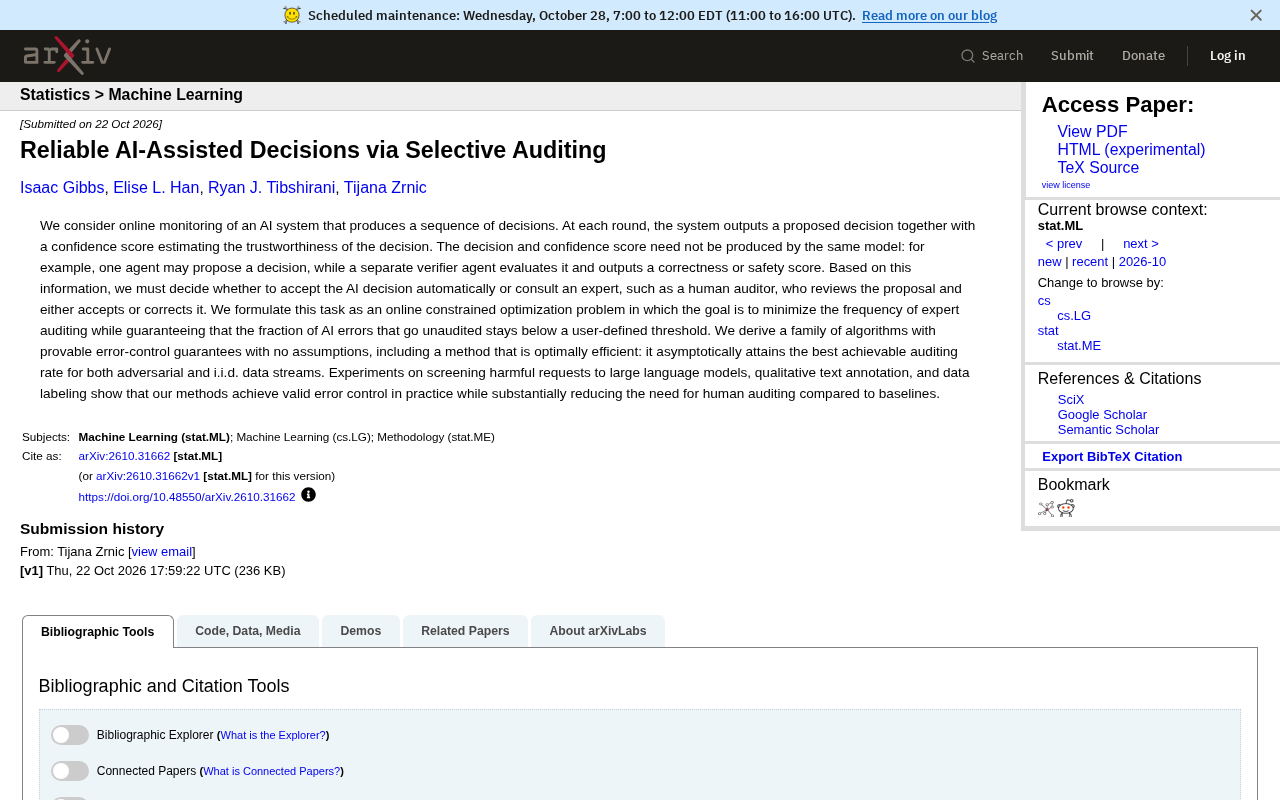This screenshot has height=800, width=1280.
Task: Click the search magnifier icon
Action: [x=968, y=56]
